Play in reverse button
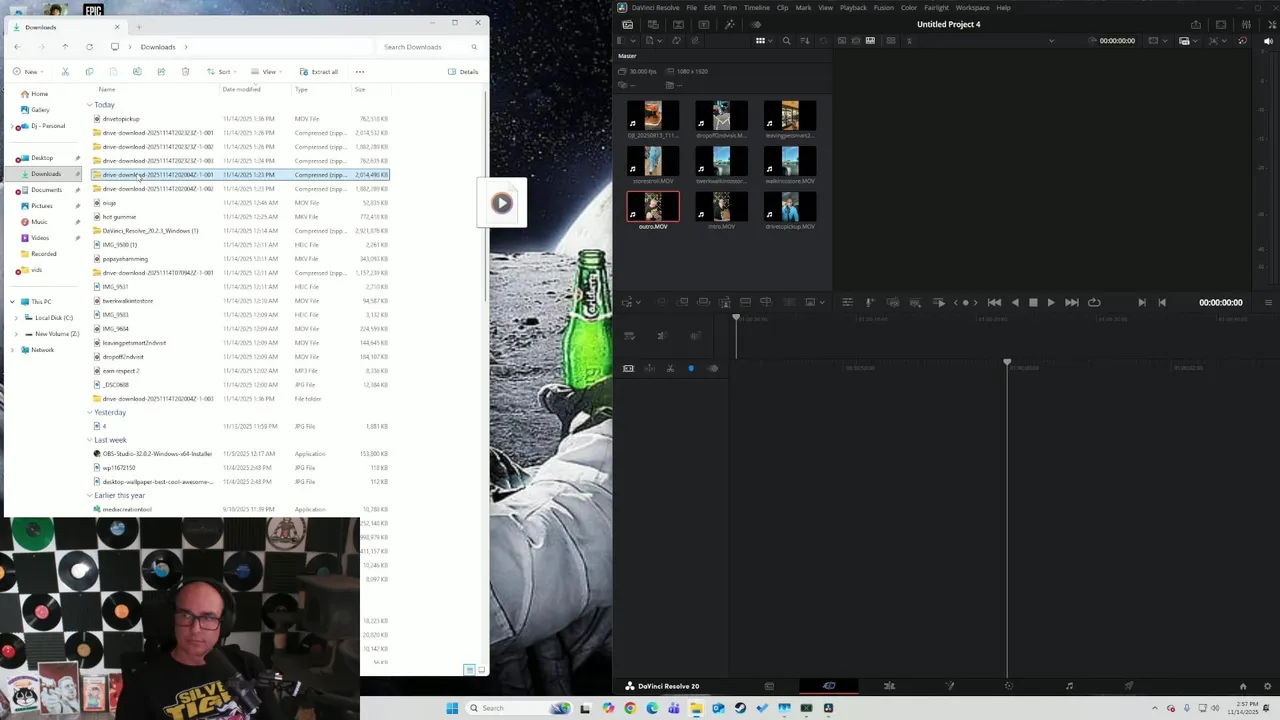Screen dimensions: 1280x720 [1015, 302]
